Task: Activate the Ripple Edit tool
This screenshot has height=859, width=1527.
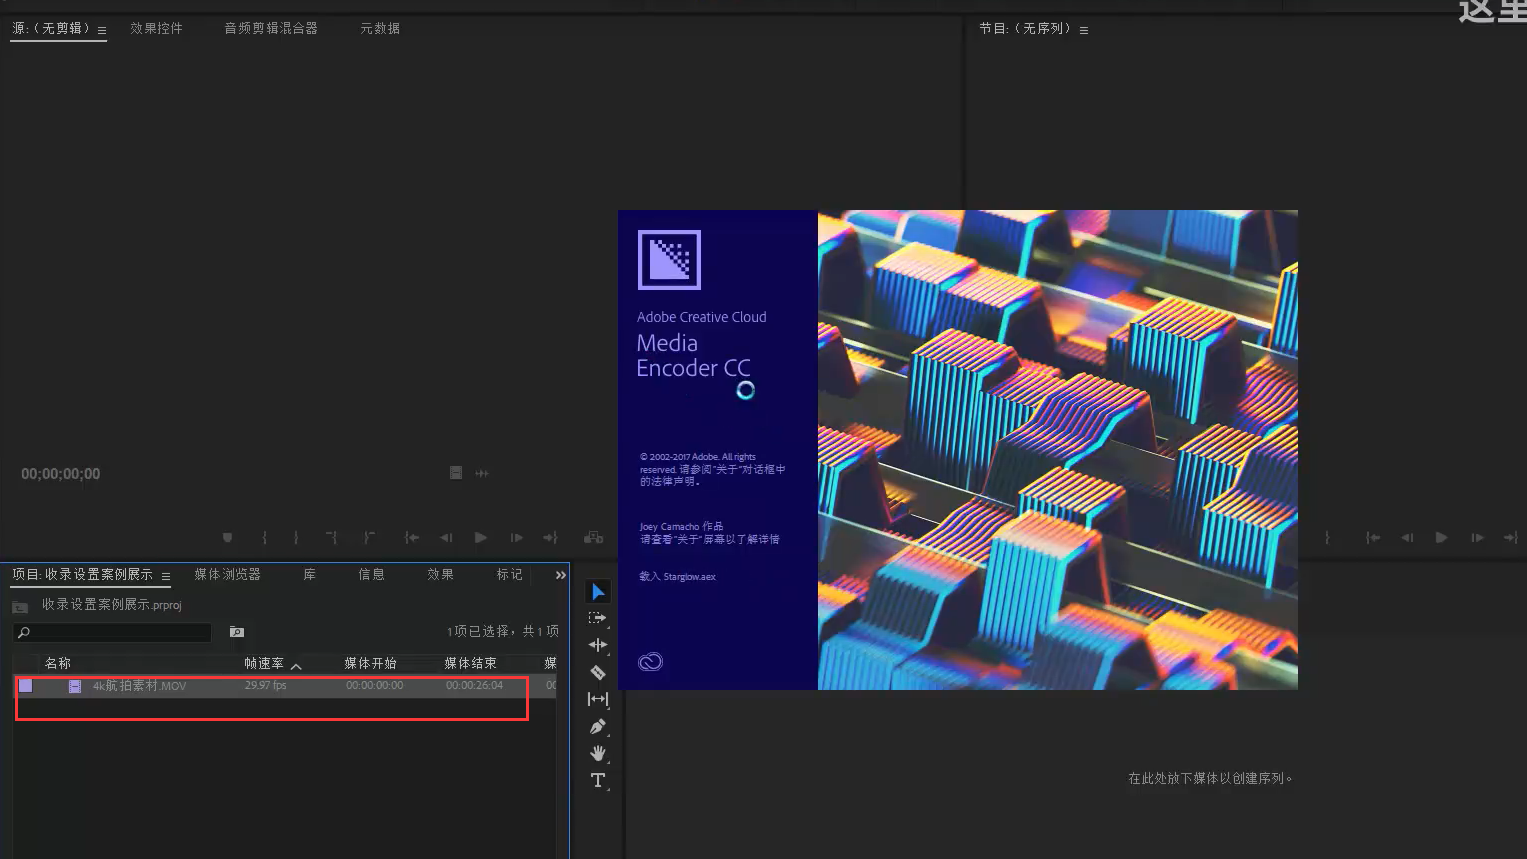Action: click(x=597, y=645)
